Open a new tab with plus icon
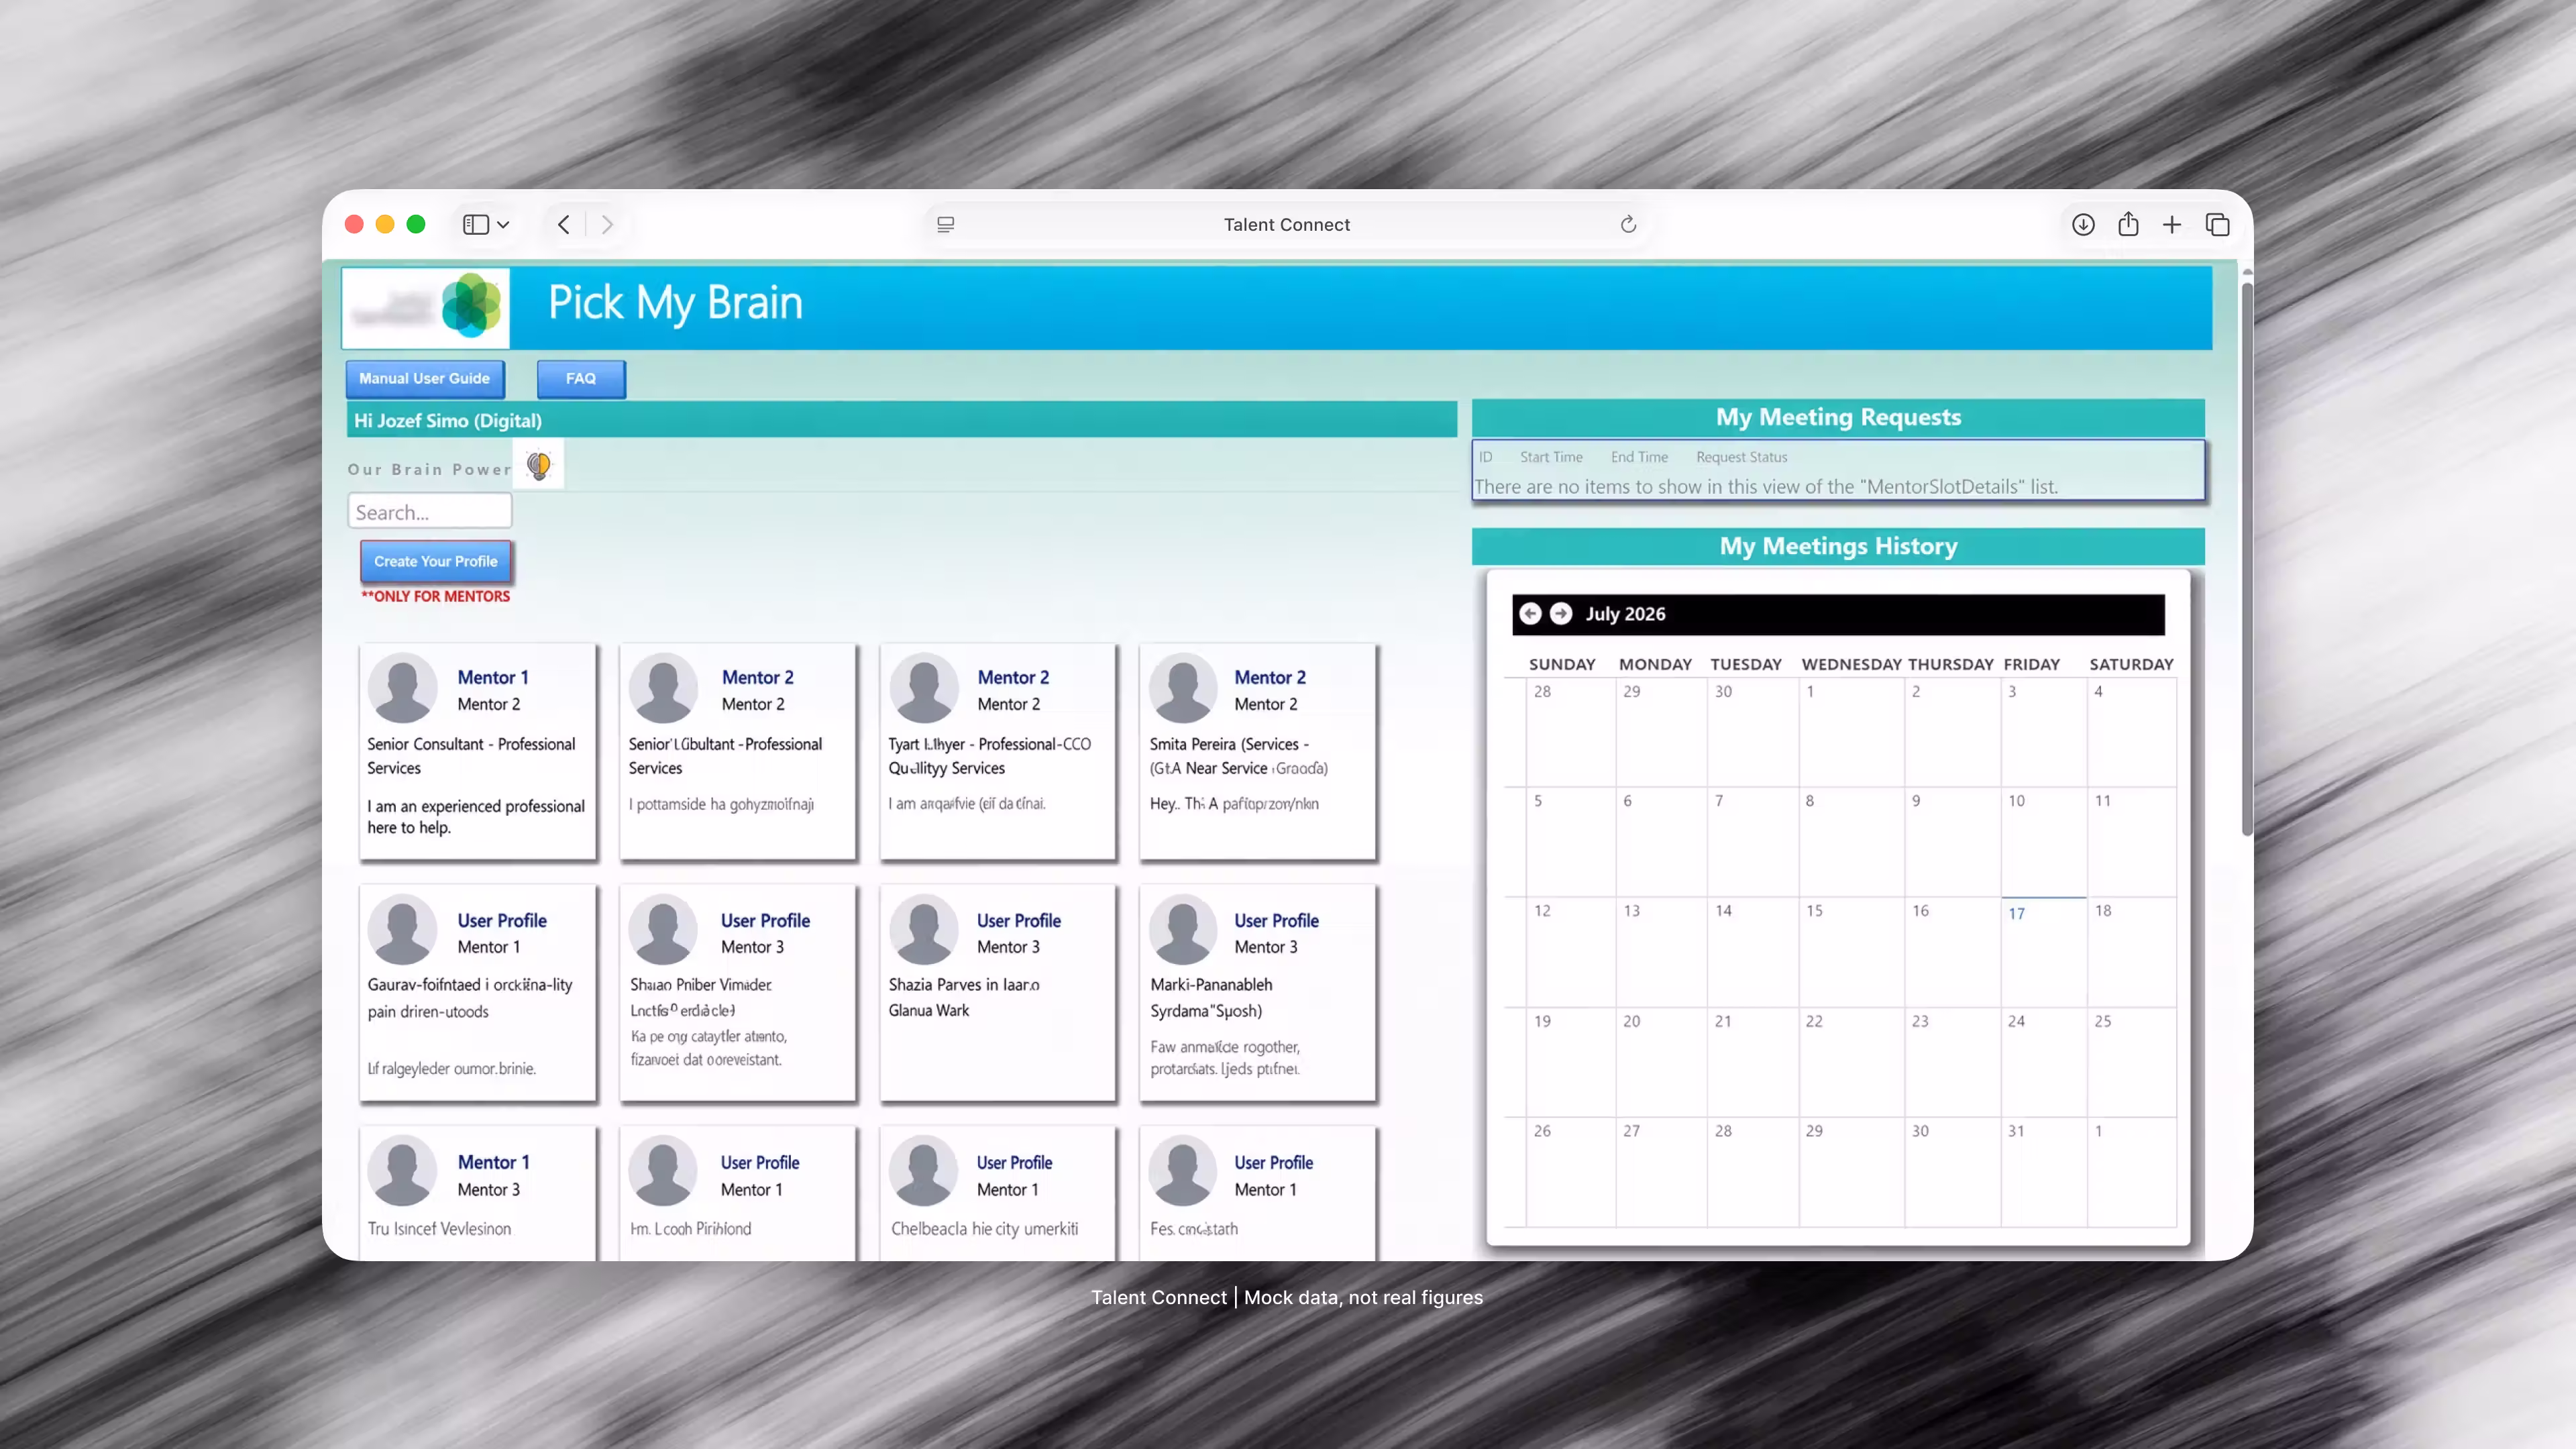 (2172, 224)
